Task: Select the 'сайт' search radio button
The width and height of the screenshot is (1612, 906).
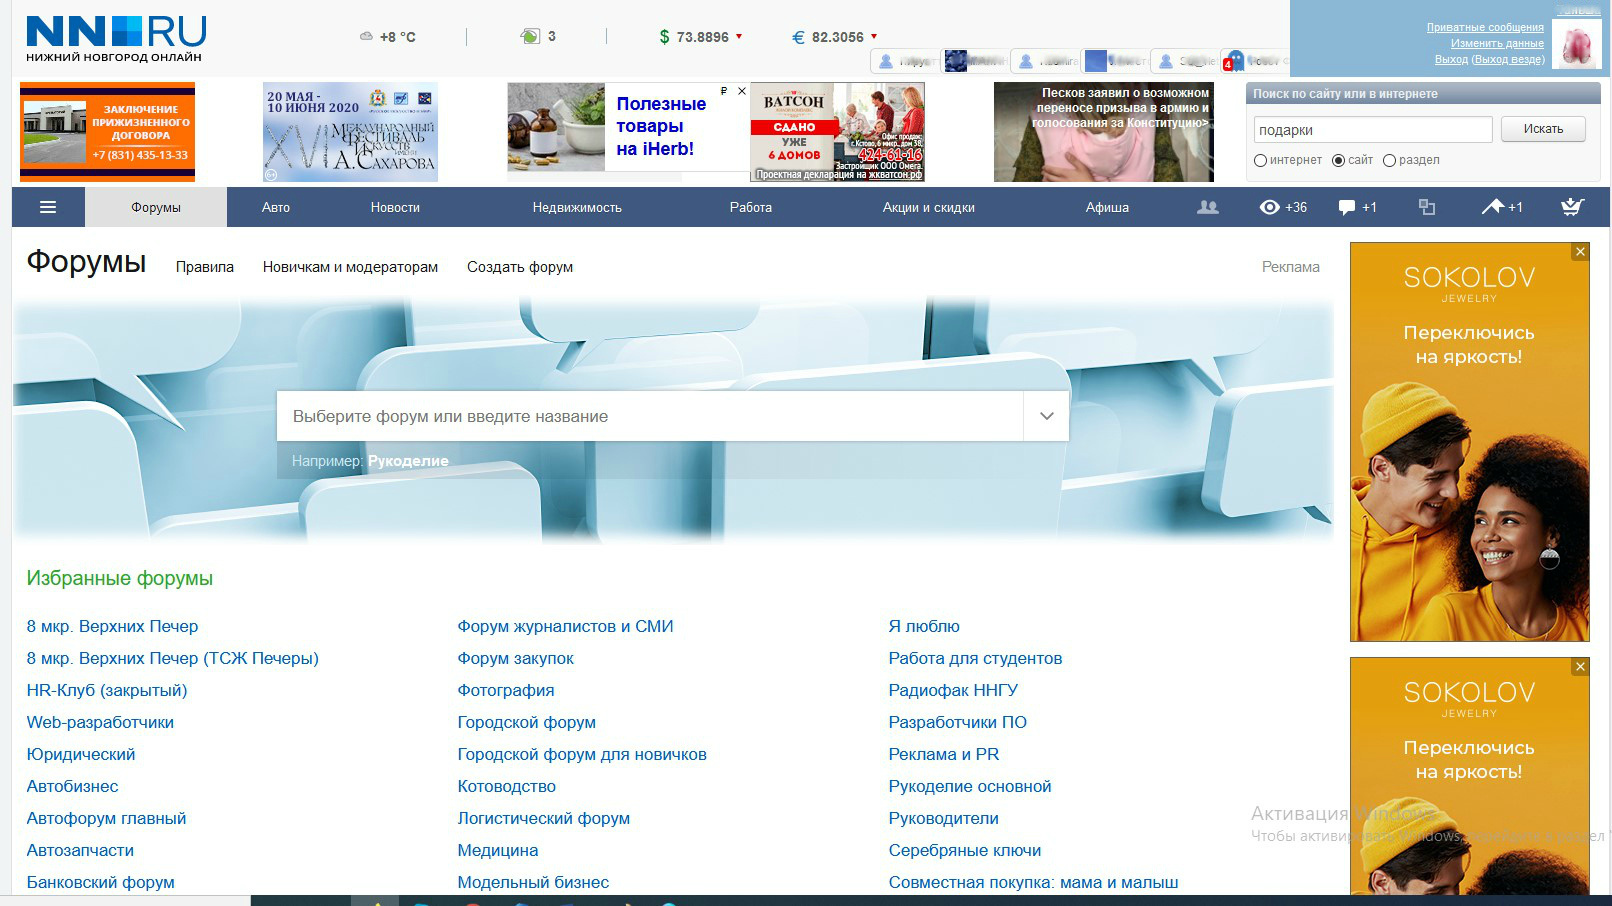Action: click(1338, 160)
